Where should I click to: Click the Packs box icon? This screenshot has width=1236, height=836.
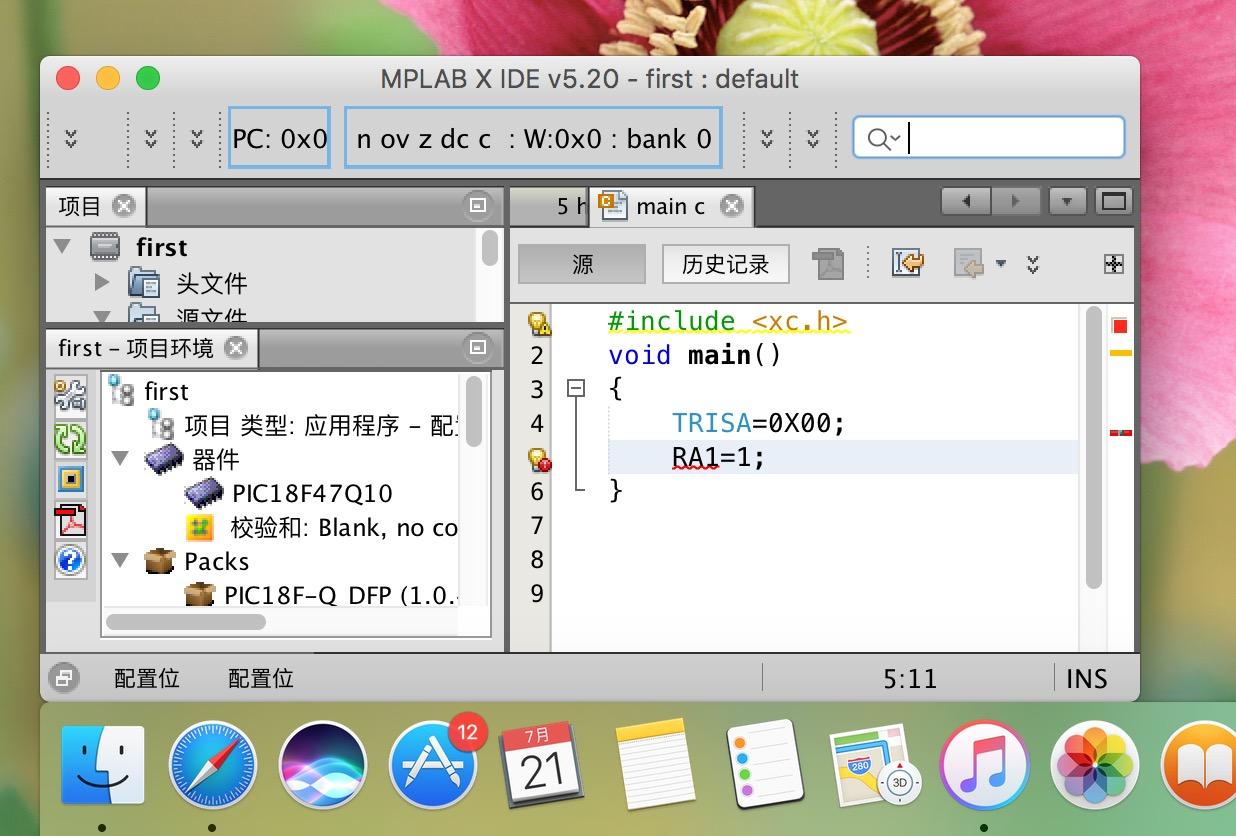tap(159, 561)
